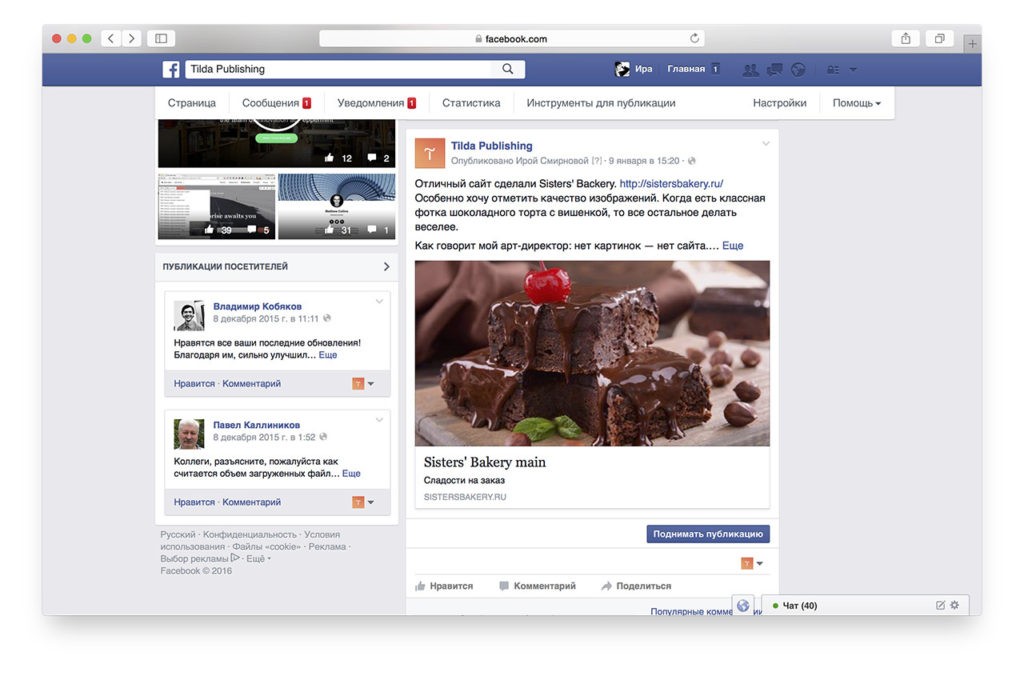Open identity selector on Каллиников post
Viewport: 1024px width, 676px height.
pos(363,502)
